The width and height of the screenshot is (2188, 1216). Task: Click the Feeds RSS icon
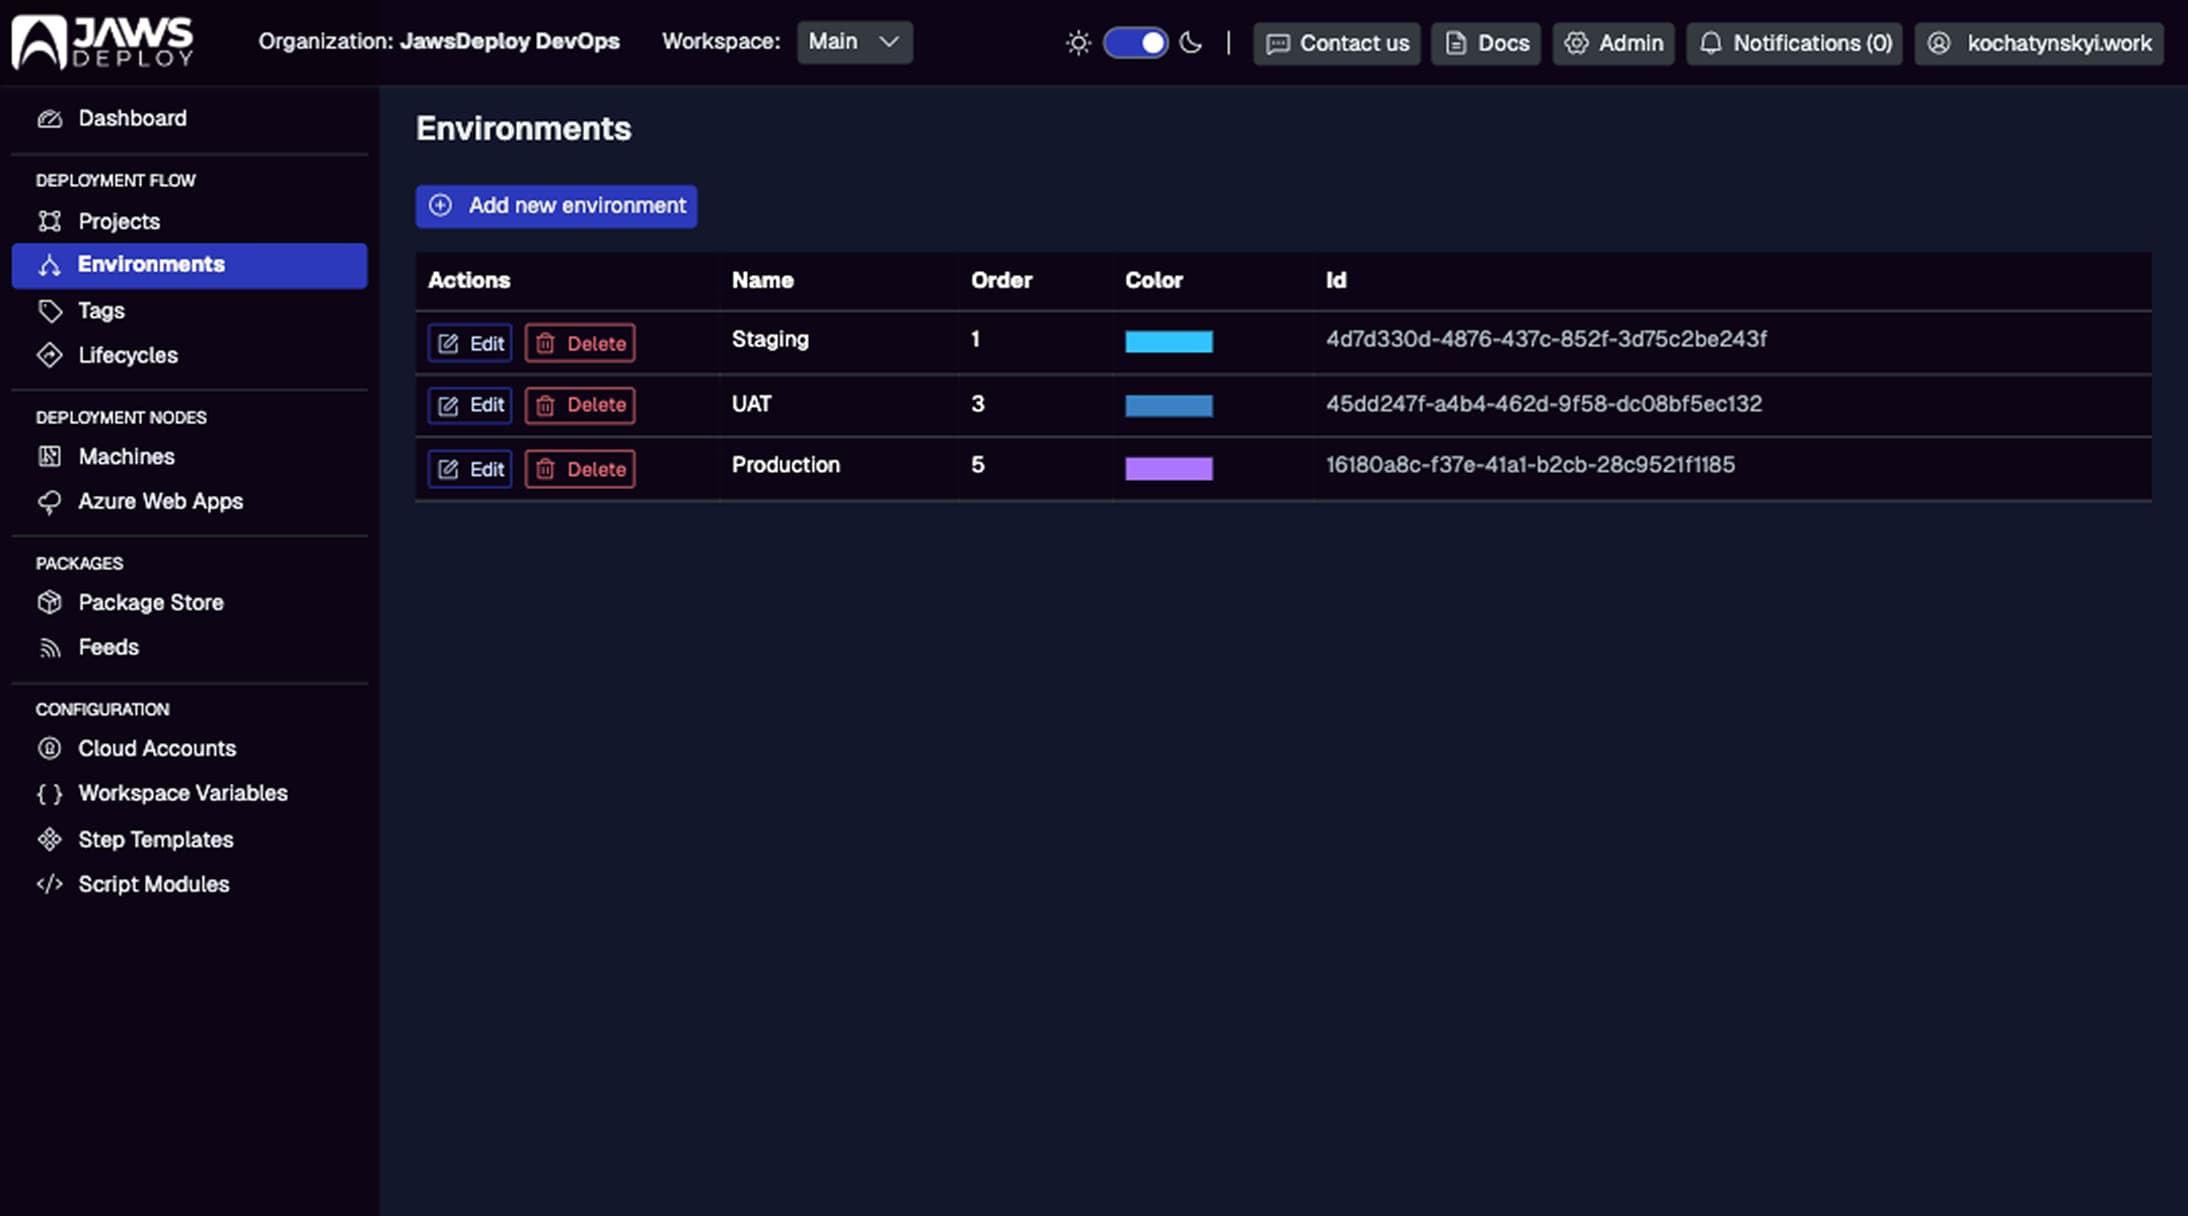49,648
